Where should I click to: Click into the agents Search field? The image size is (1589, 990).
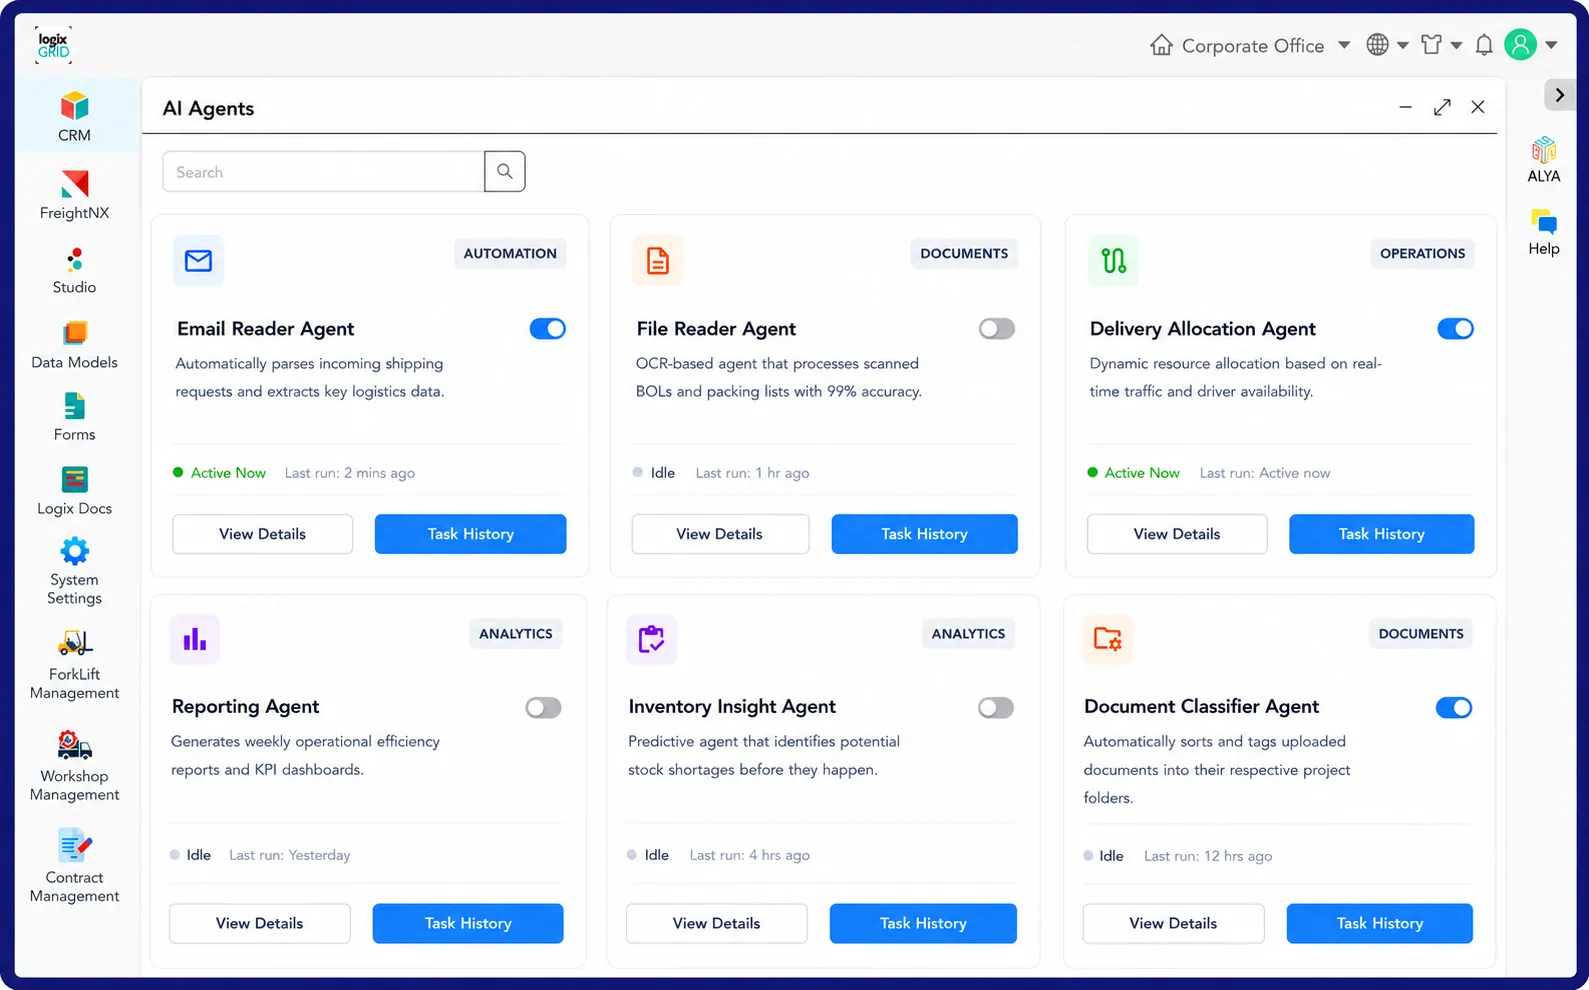click(324, 172)
